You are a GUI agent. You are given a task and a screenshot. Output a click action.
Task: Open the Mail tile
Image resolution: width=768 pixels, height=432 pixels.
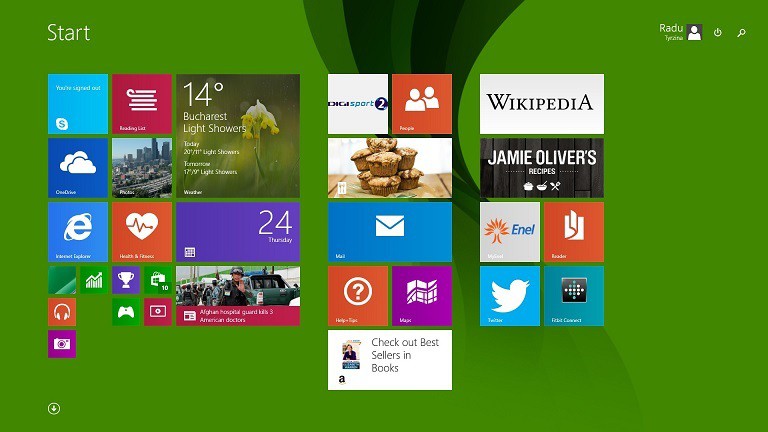390,232
